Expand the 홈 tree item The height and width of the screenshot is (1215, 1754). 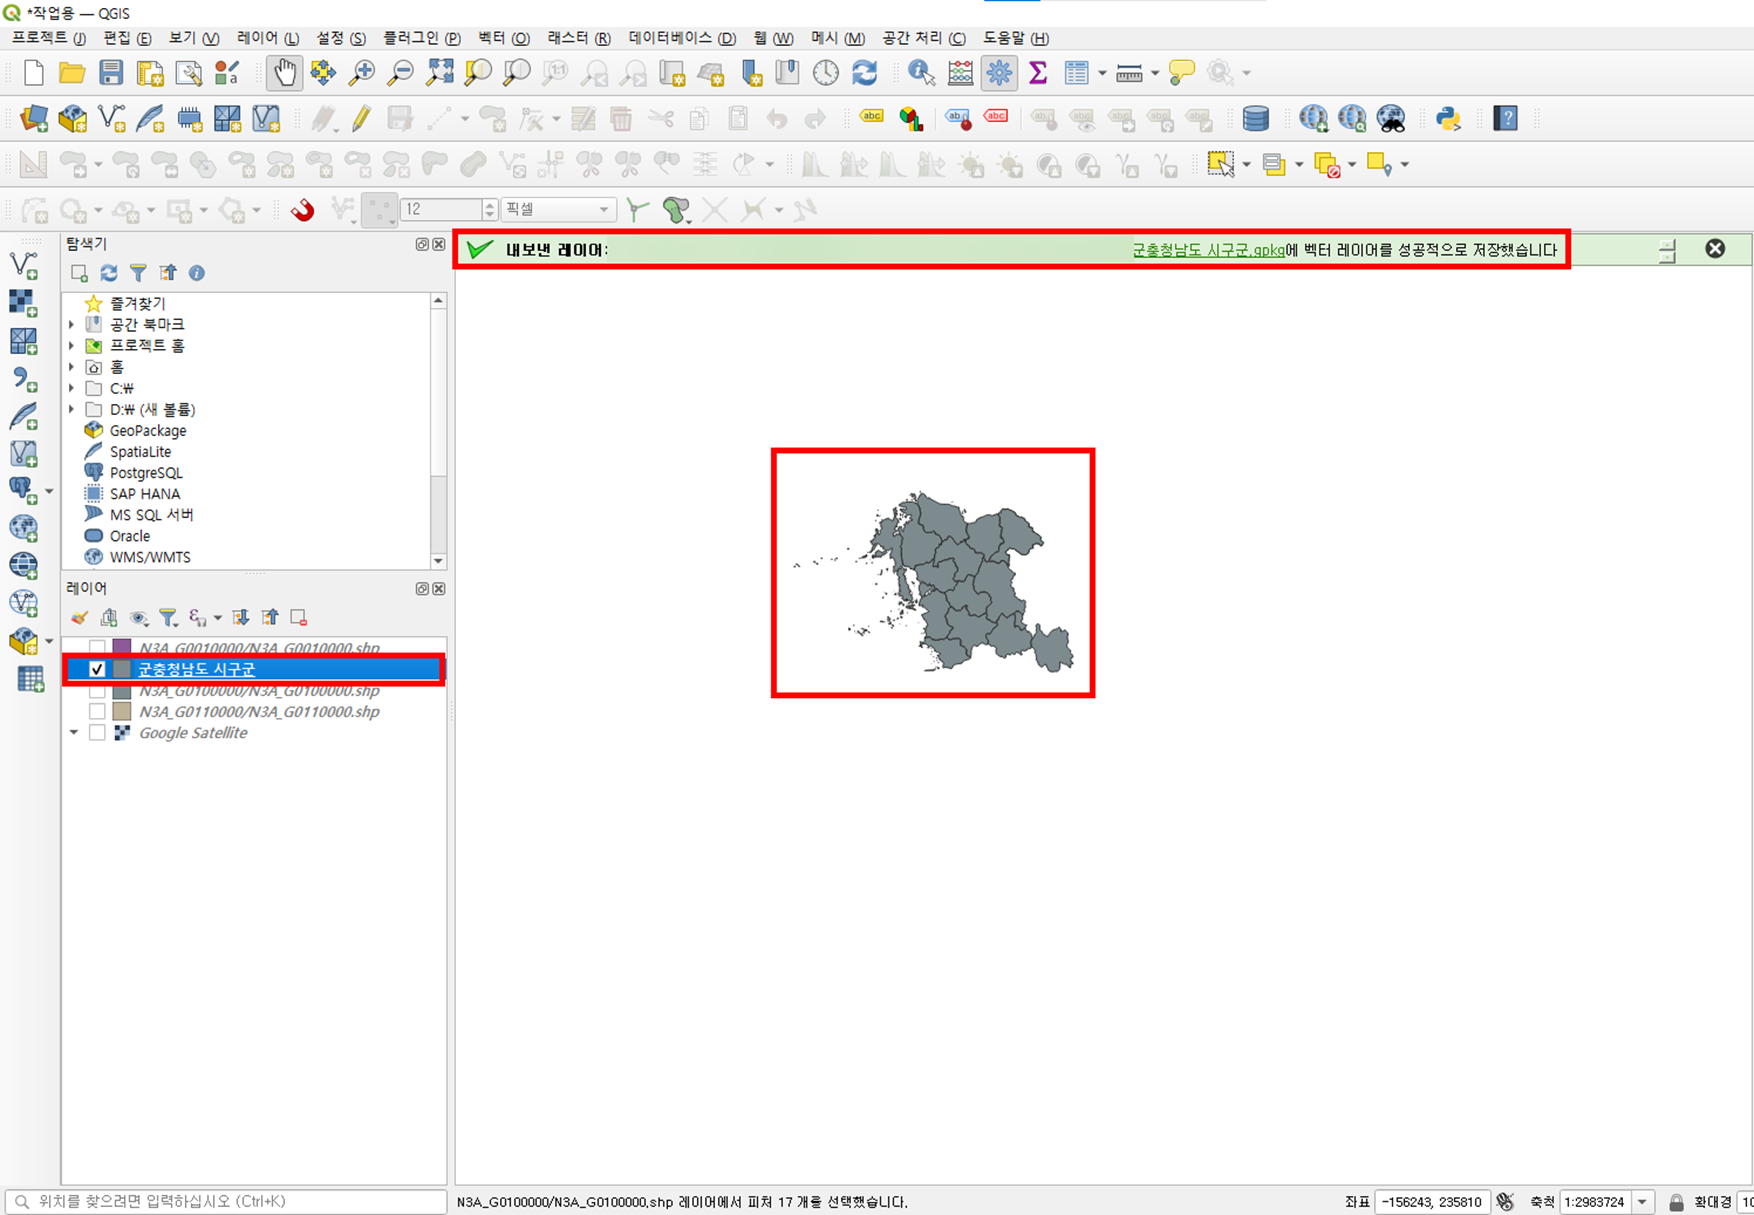pyautogui.click(x=72, y=367)
